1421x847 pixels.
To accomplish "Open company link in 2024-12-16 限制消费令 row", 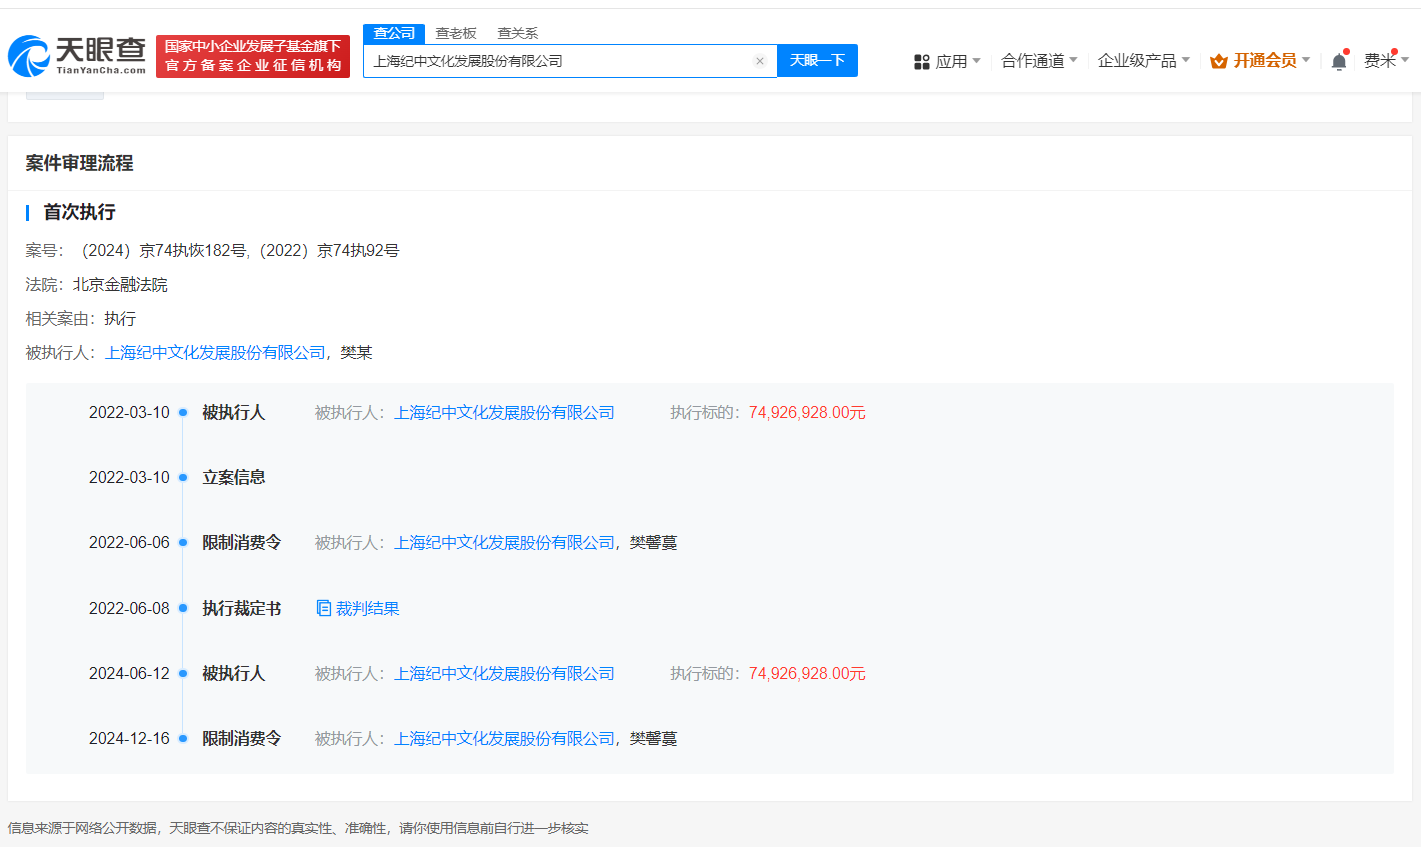I will [x=504, y=739].
